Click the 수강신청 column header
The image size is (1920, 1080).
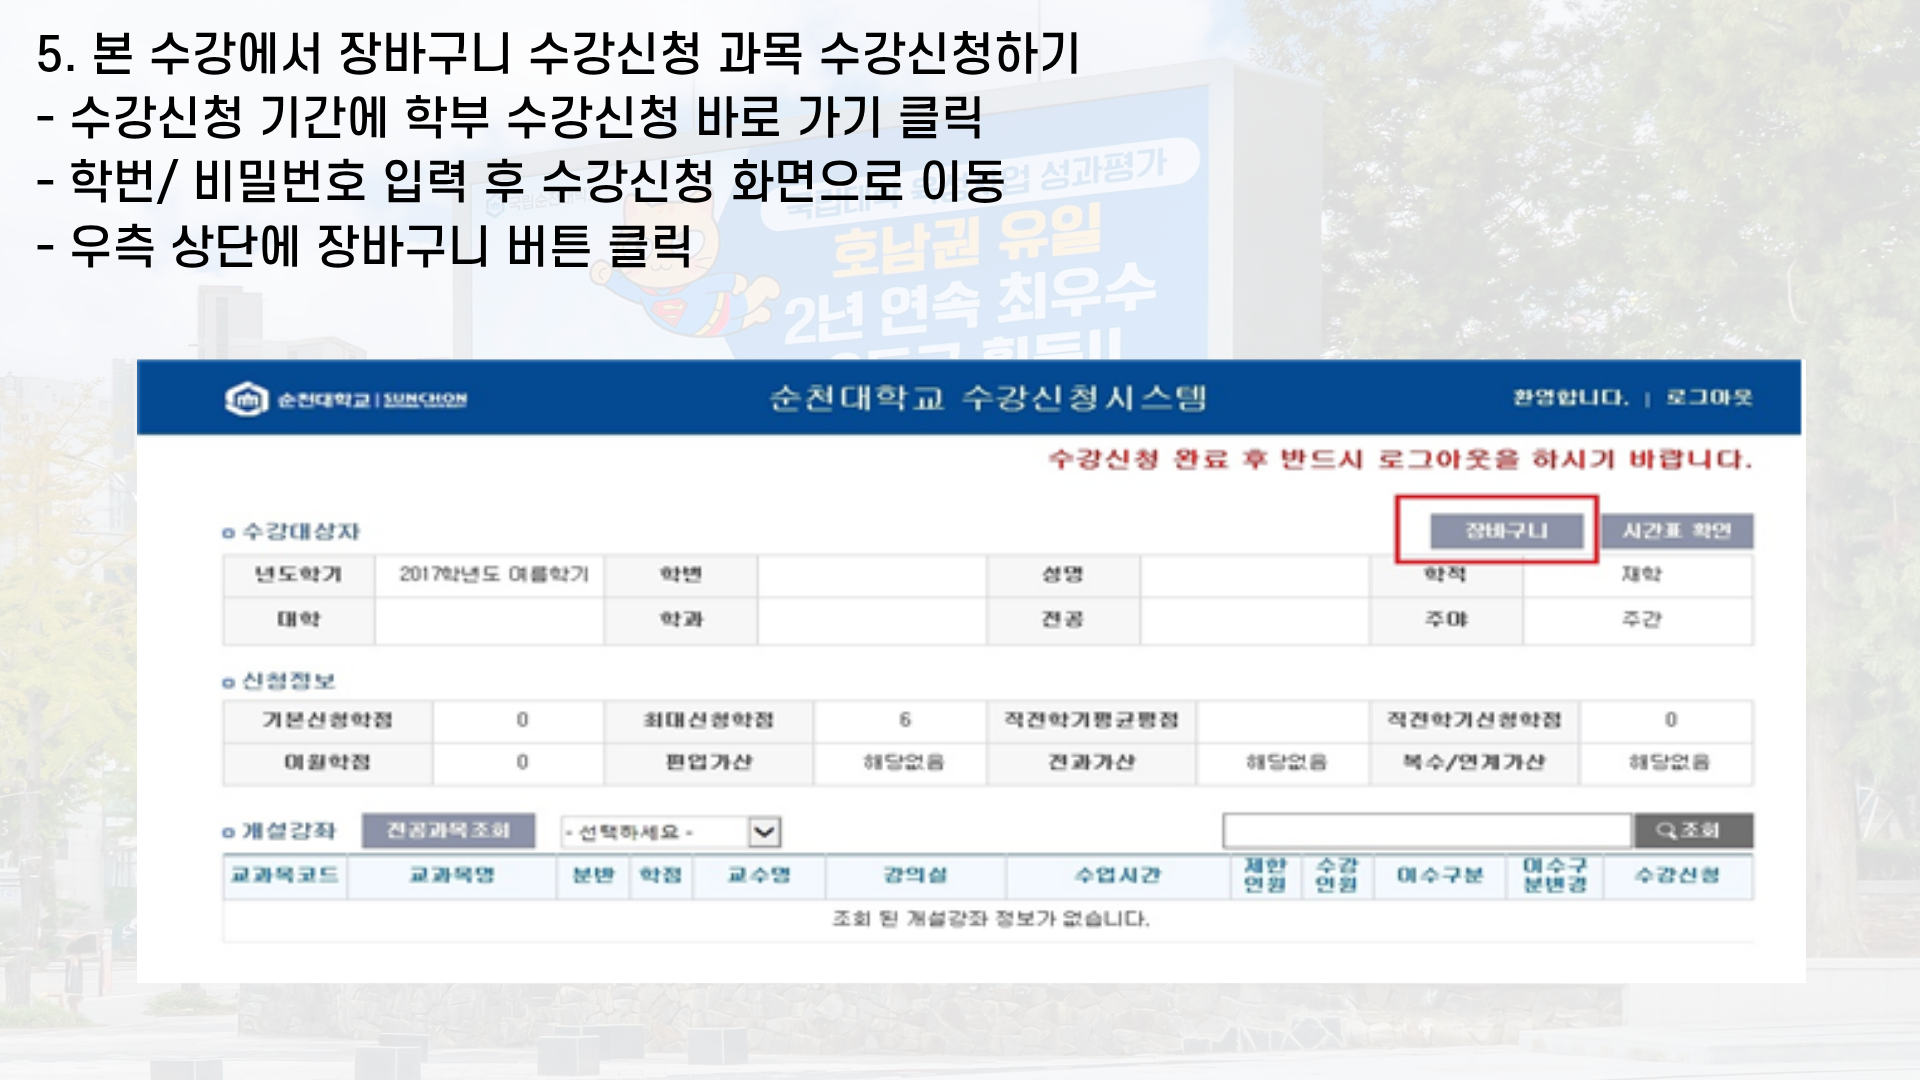pos(1678,876)
